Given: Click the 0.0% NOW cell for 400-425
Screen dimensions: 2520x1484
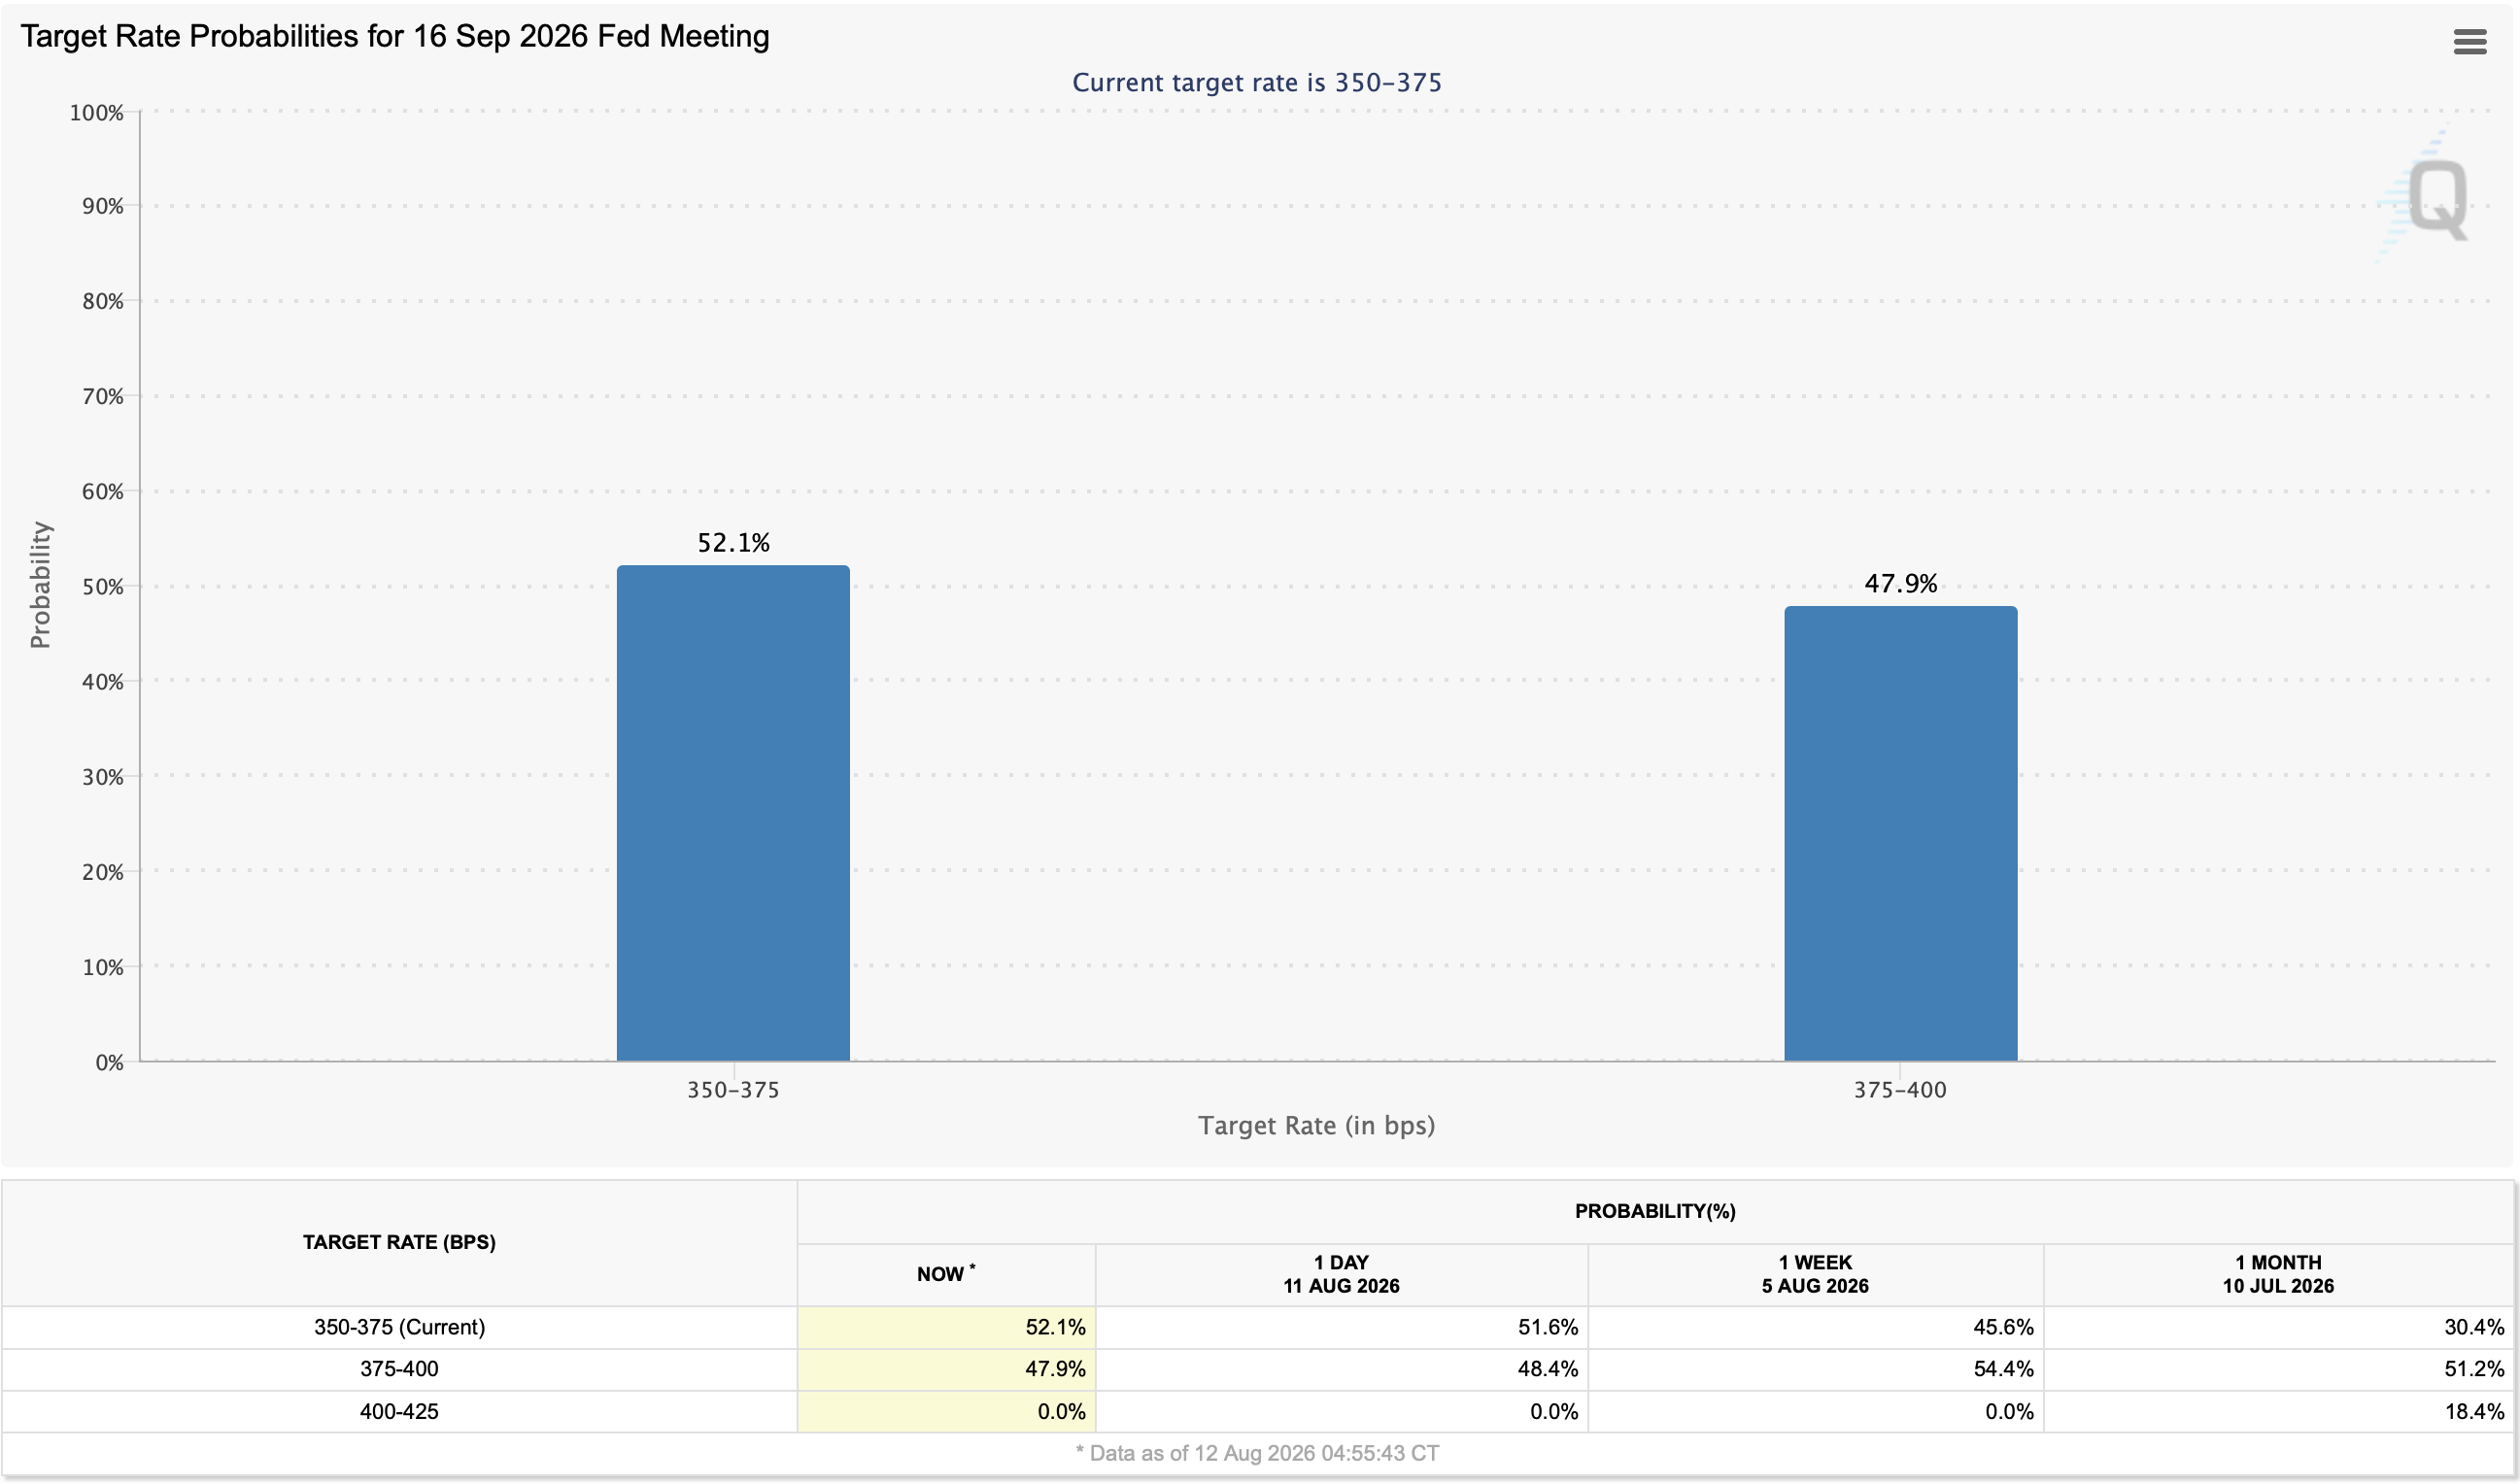Looking at the screenshot, I should coord(946,1411).
